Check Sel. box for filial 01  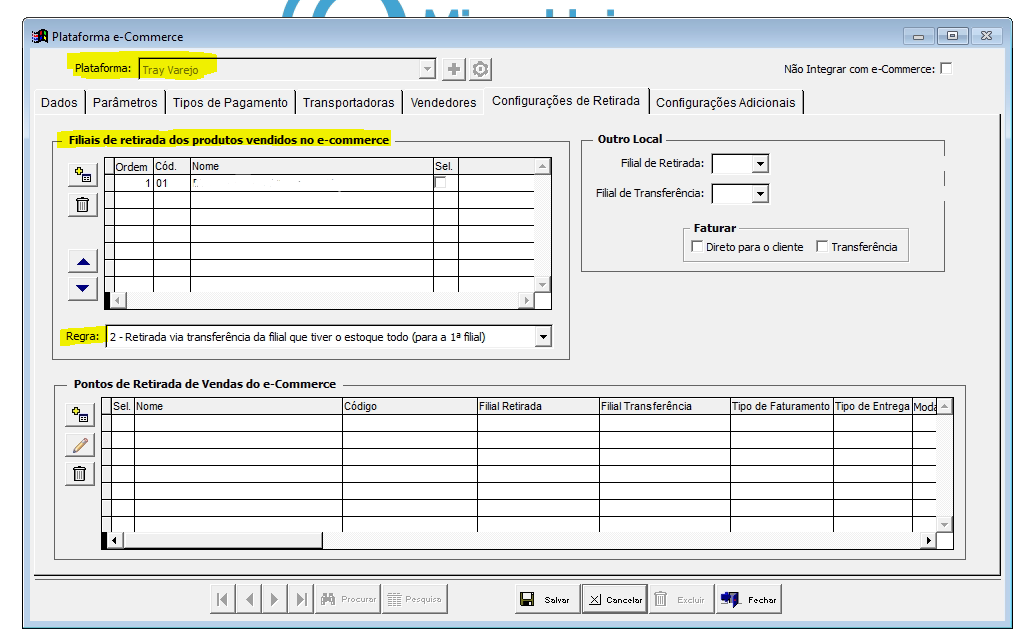(441, 183)
